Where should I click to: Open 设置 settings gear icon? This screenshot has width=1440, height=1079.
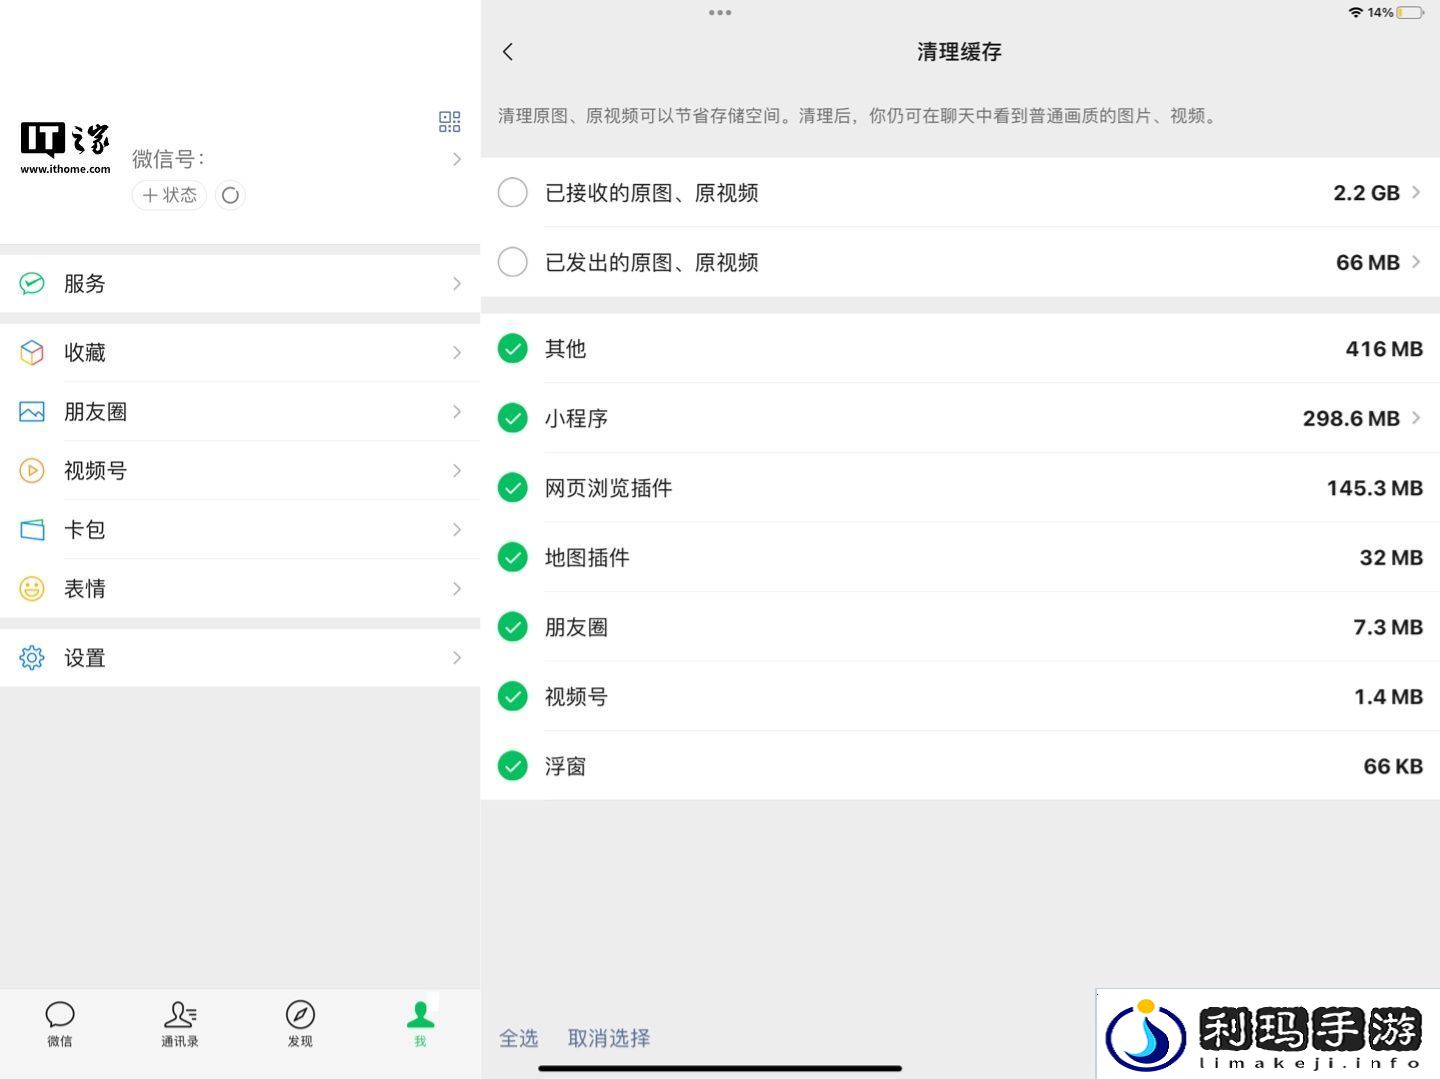coord(32,658)
